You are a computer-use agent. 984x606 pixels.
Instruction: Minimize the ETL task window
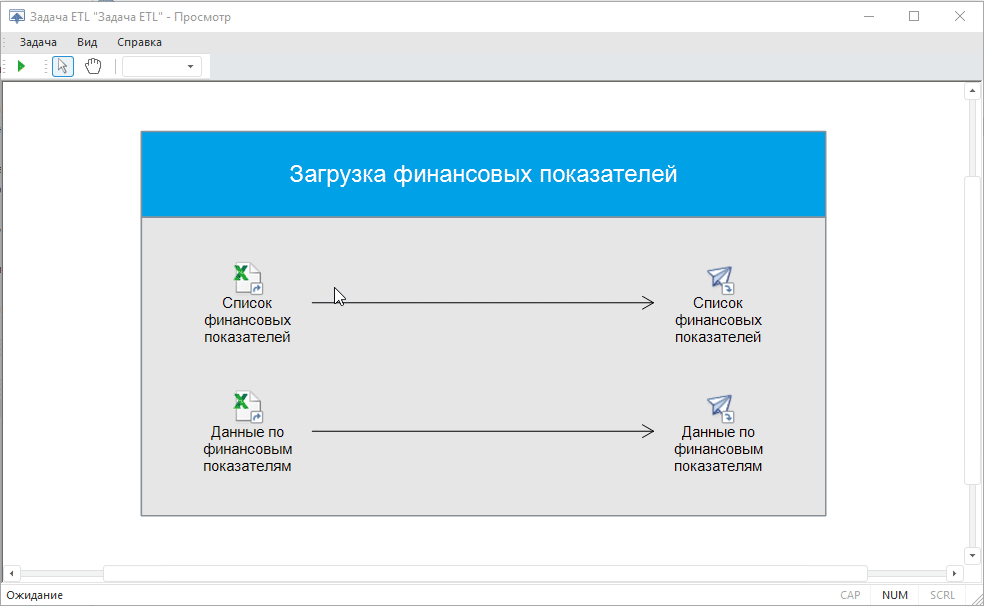pyautogui.click(x=869, y=16)
